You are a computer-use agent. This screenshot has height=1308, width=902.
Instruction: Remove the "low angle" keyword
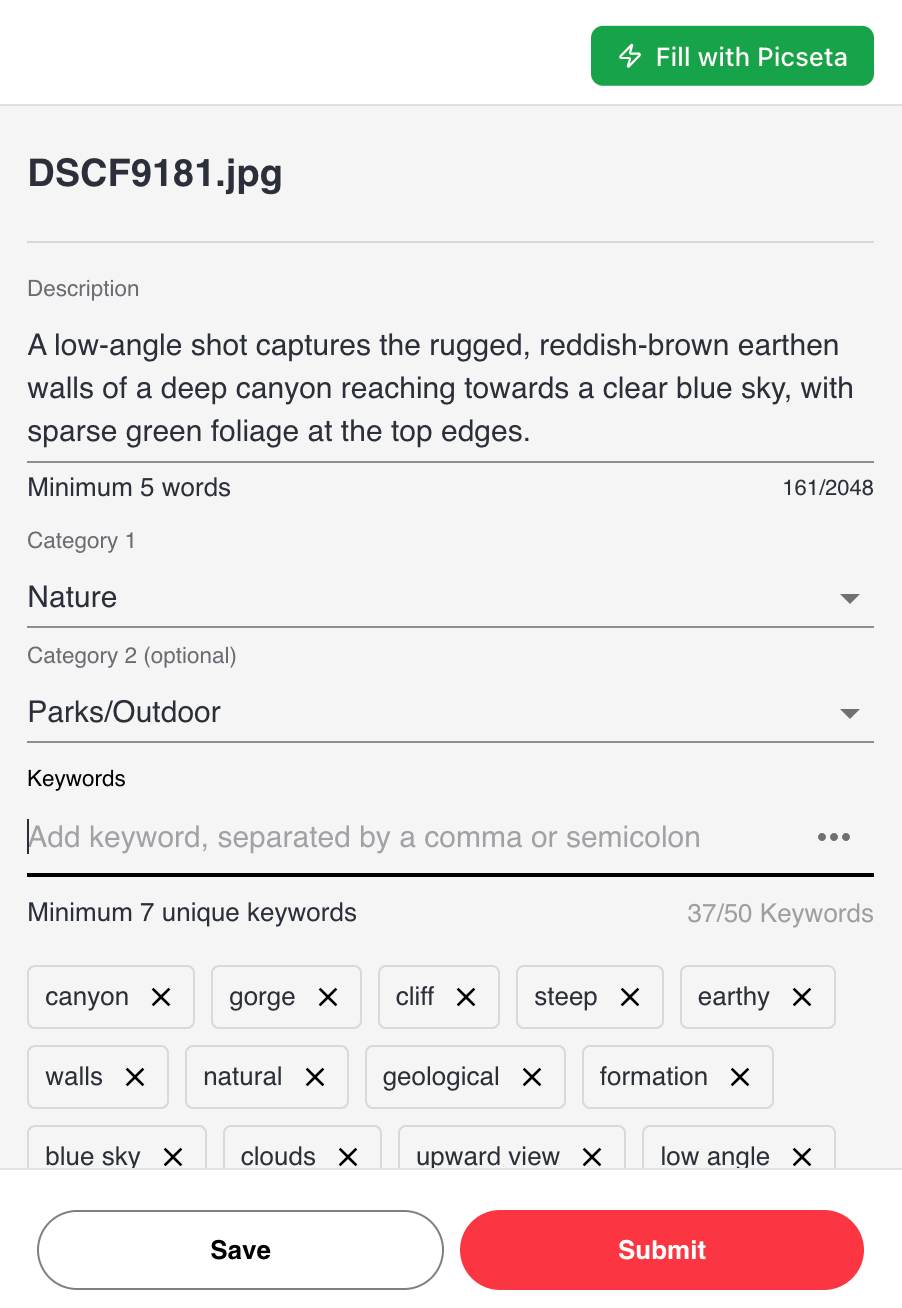coord(801,1157)
